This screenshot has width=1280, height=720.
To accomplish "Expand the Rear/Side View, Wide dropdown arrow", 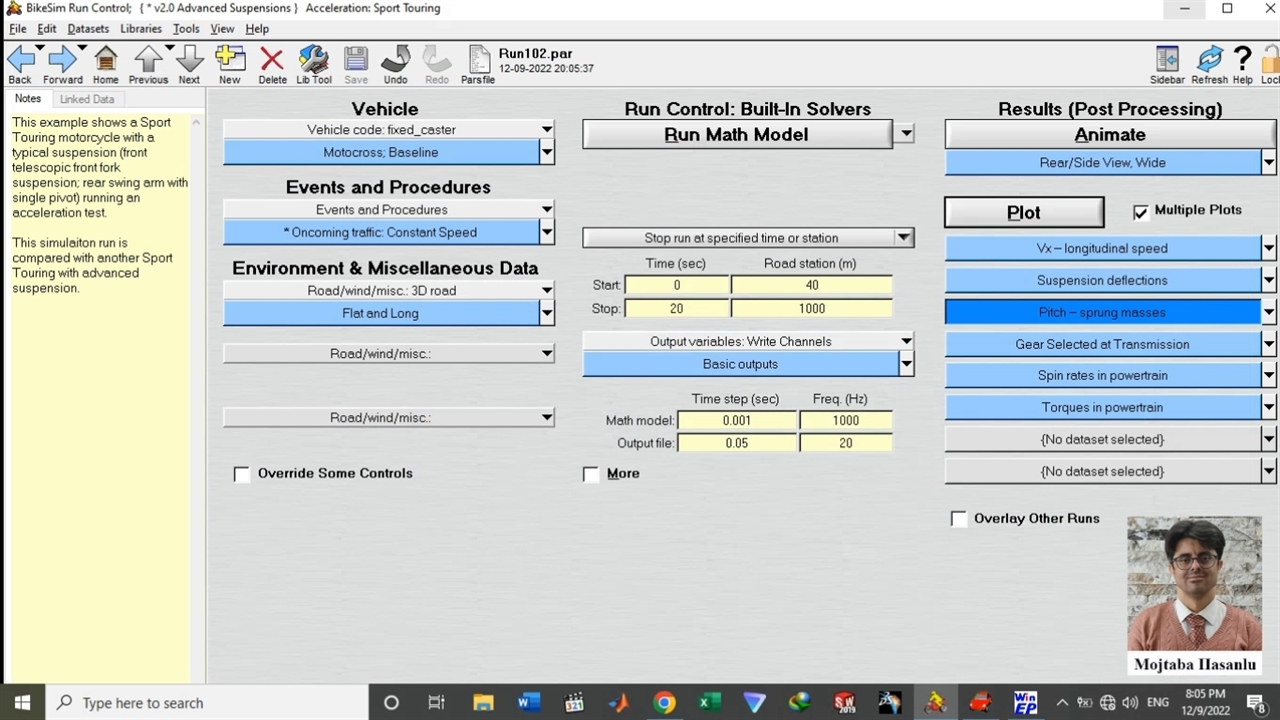I will [1268, 163].
